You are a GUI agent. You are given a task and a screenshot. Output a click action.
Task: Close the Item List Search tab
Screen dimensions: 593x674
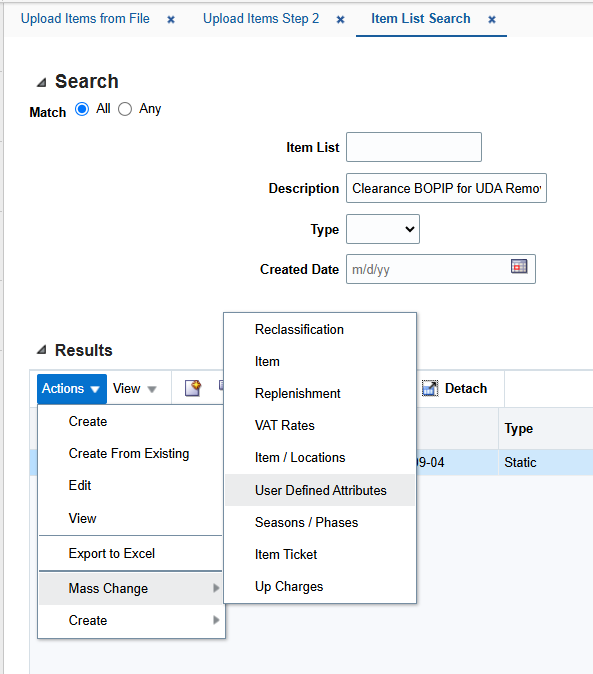pos(492,20)
